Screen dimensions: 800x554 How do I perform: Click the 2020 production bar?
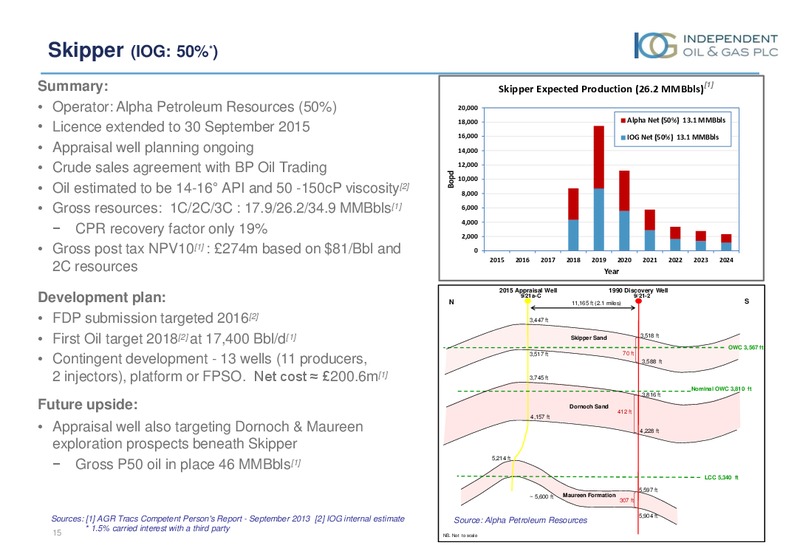pyautogui.click(x=624, y=211)
